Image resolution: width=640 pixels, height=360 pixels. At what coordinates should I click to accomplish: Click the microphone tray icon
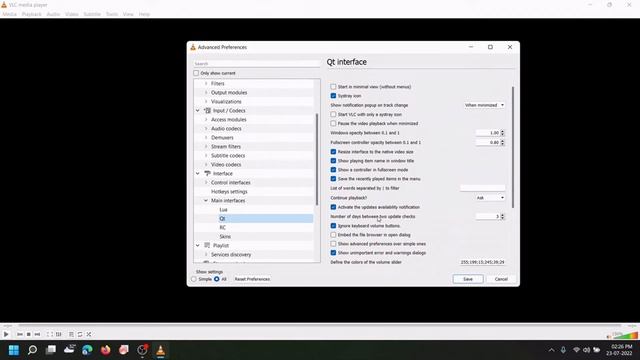[563, 350]
